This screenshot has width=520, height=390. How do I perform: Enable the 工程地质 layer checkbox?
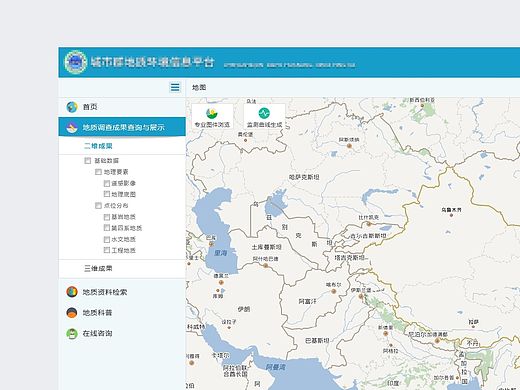tap(107, 250)
